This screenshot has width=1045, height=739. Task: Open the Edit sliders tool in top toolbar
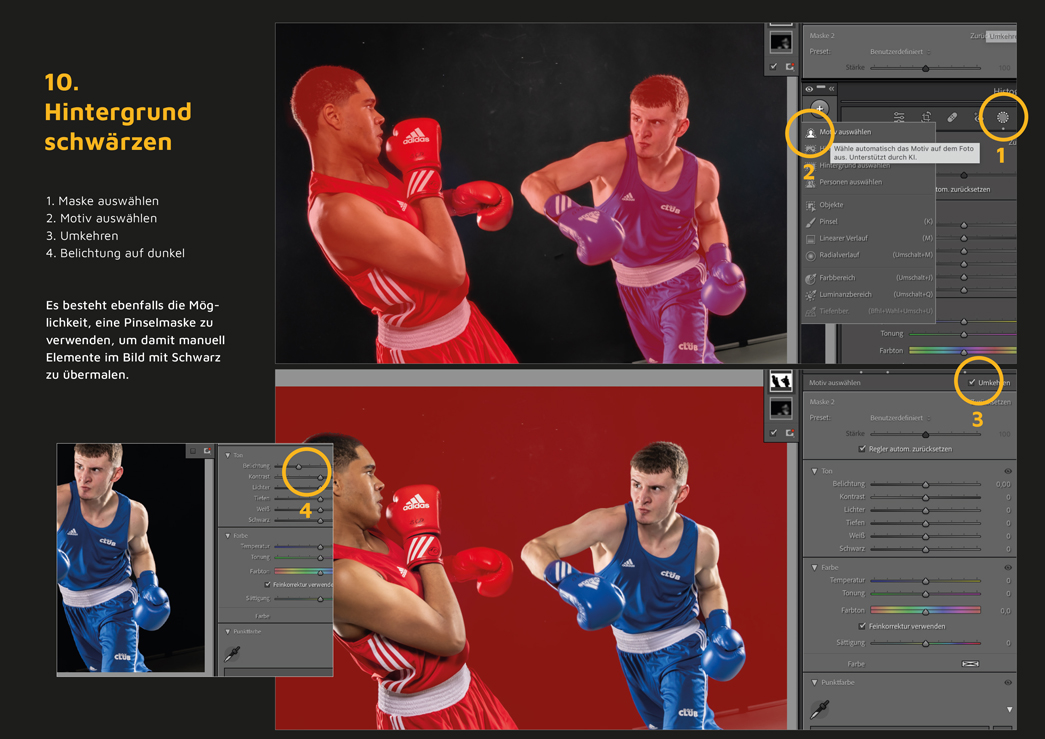coord(899,117)
